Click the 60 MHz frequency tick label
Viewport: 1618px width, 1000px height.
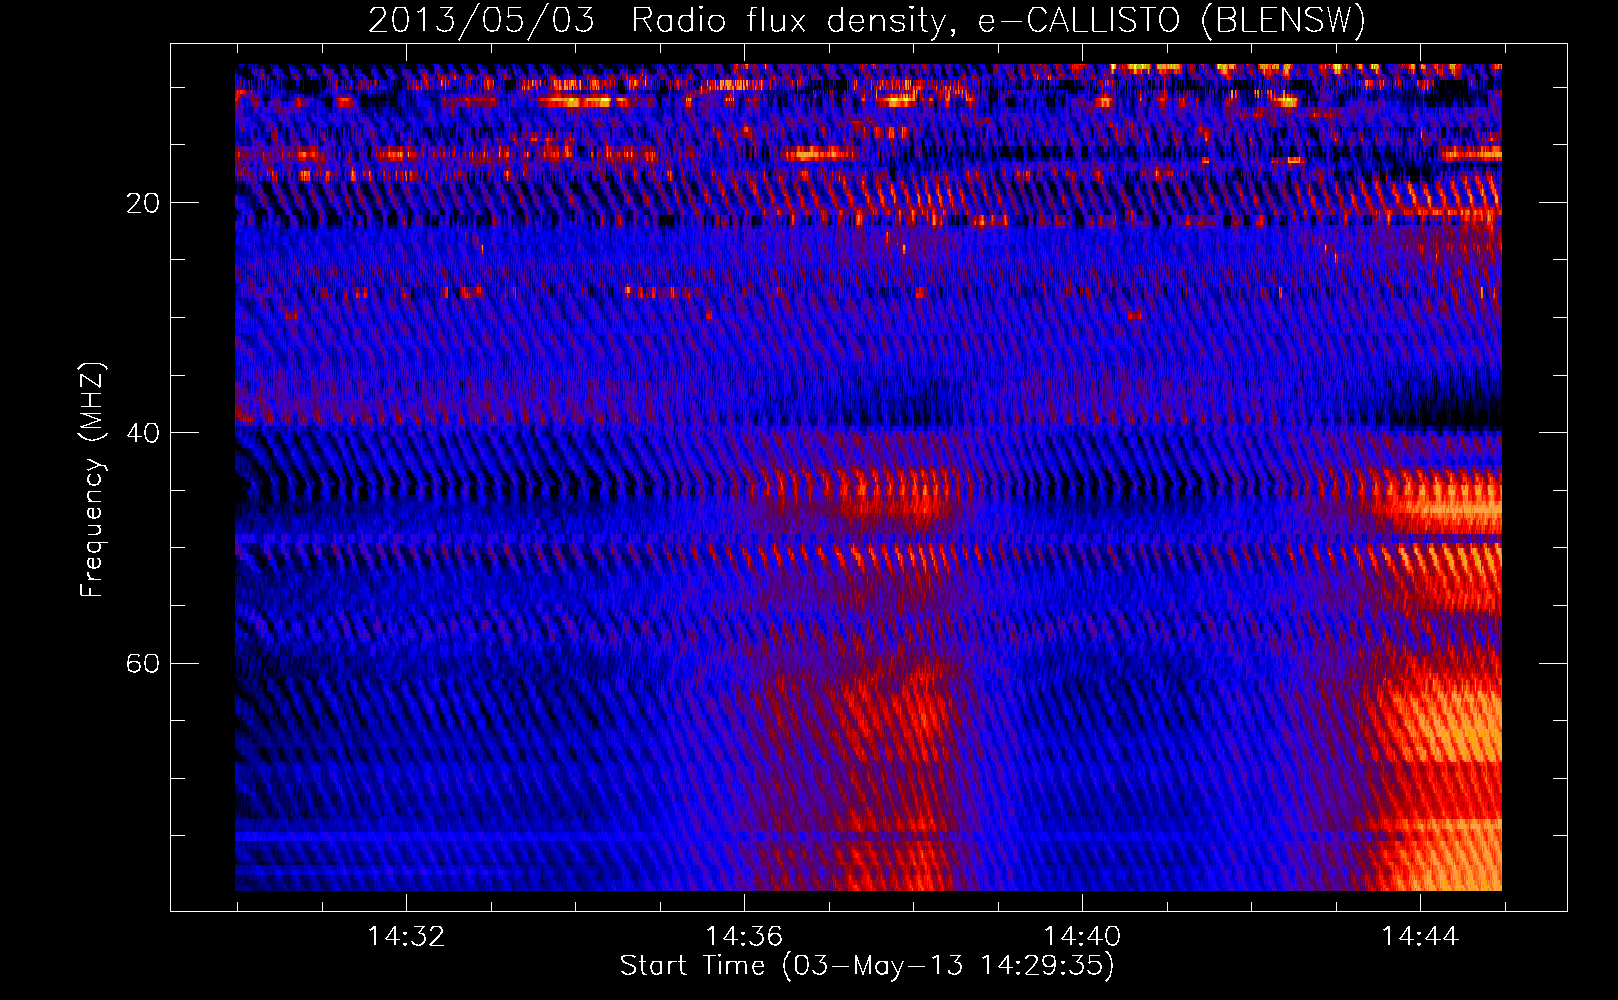143,664
